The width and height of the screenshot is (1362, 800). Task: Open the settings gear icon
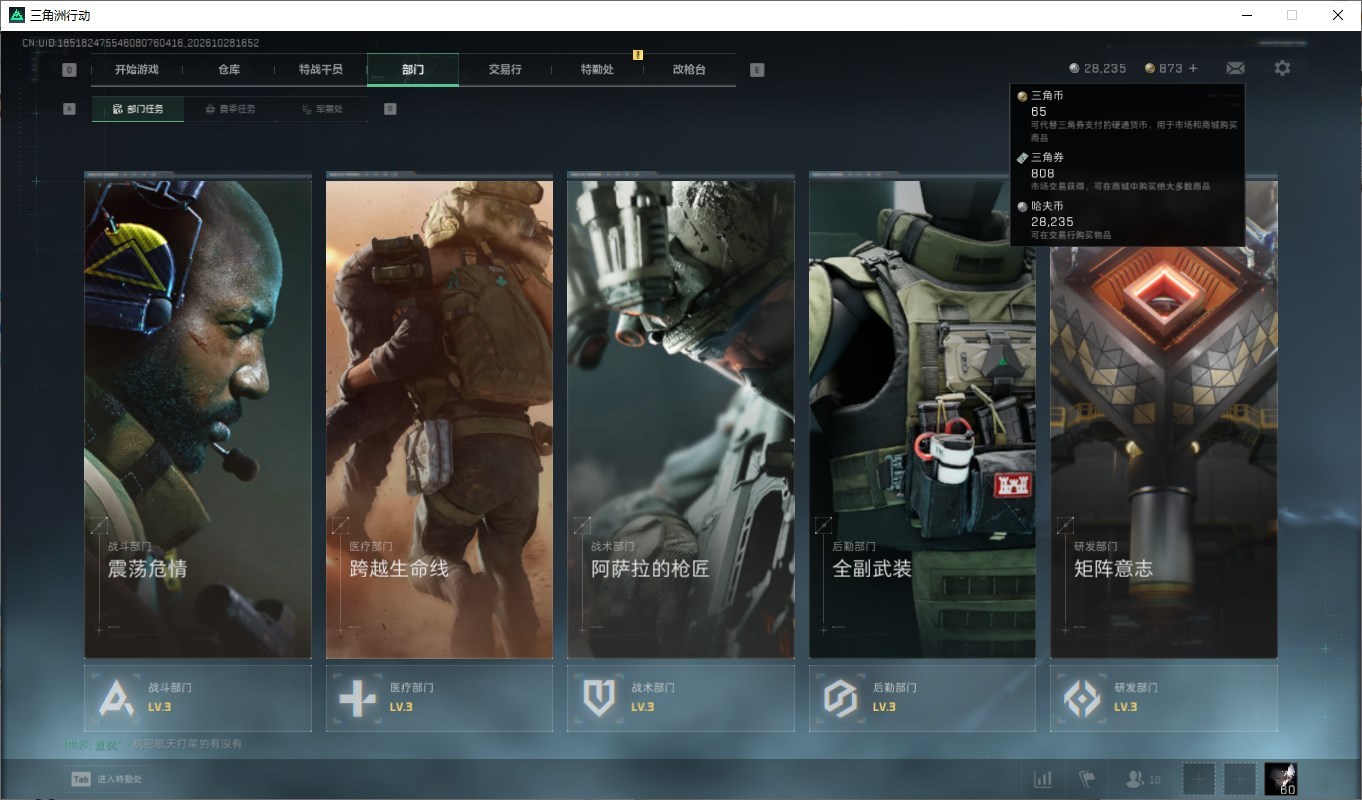tap(1282, 68)
